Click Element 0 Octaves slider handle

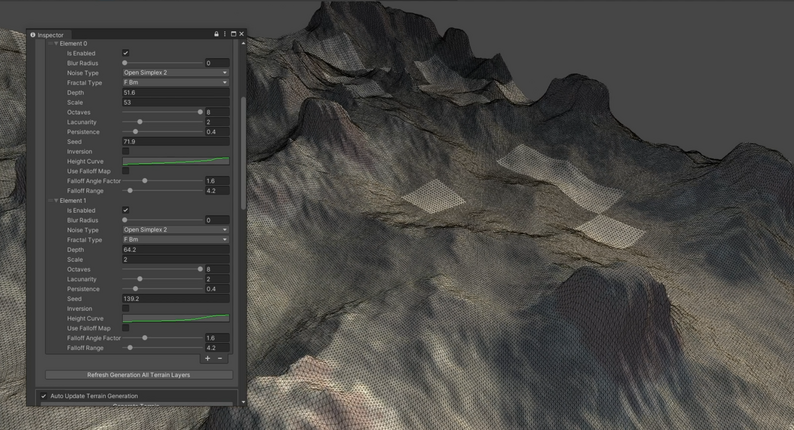pyautogui.click(x=200, y=112)
